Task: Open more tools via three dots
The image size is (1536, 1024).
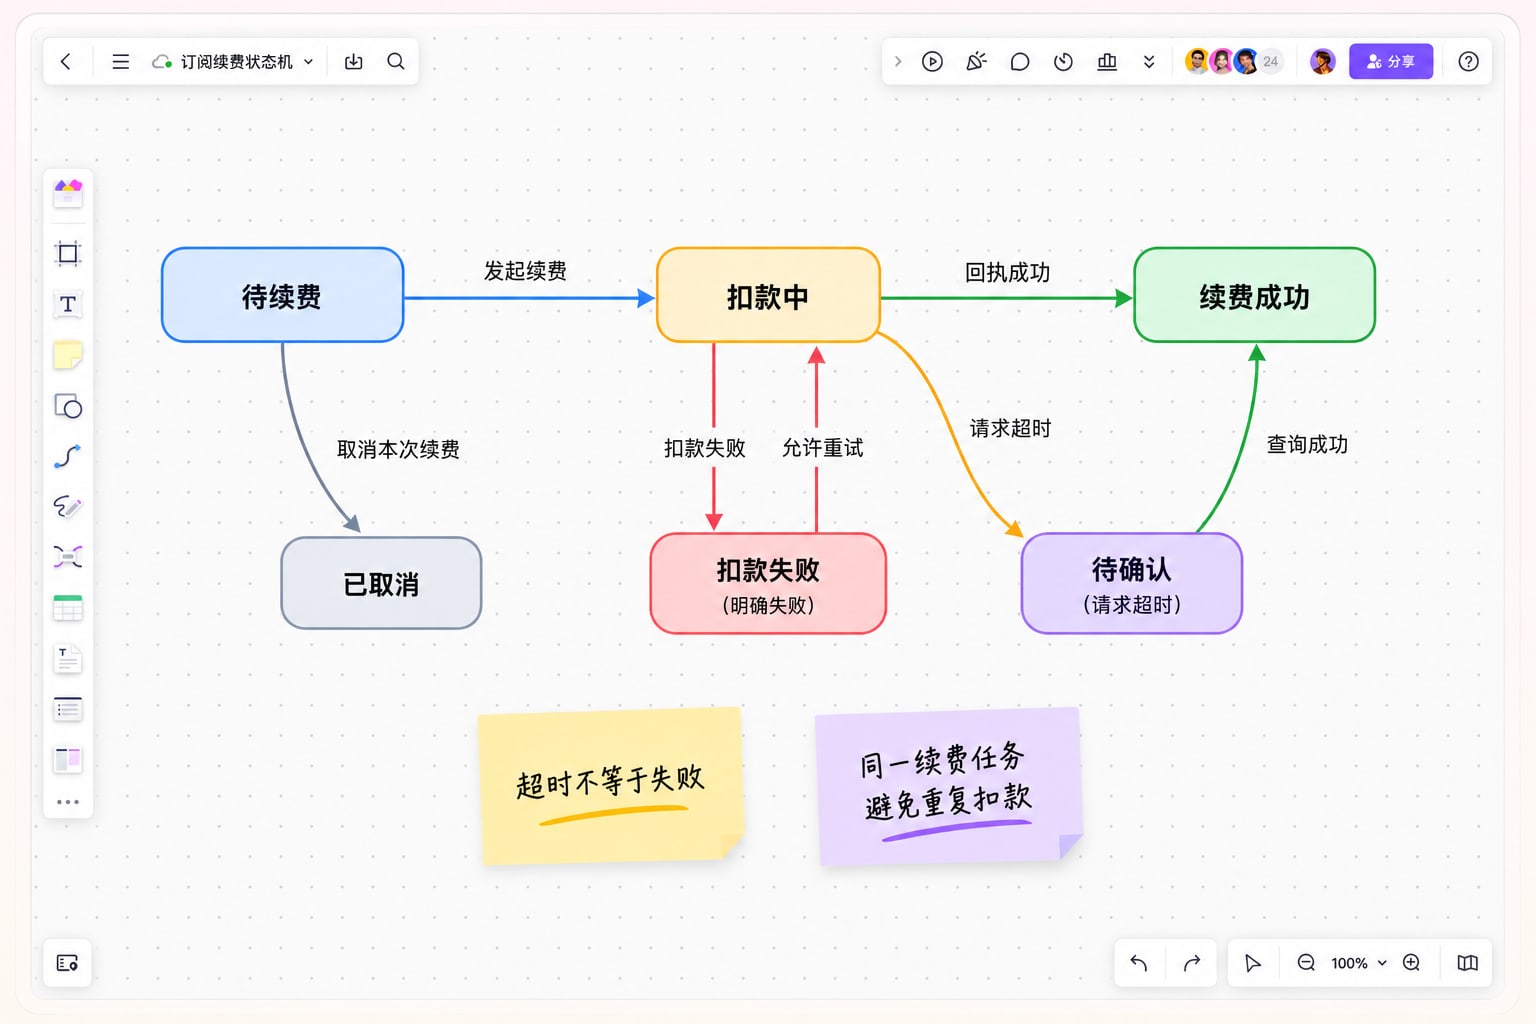Action: 68,802
